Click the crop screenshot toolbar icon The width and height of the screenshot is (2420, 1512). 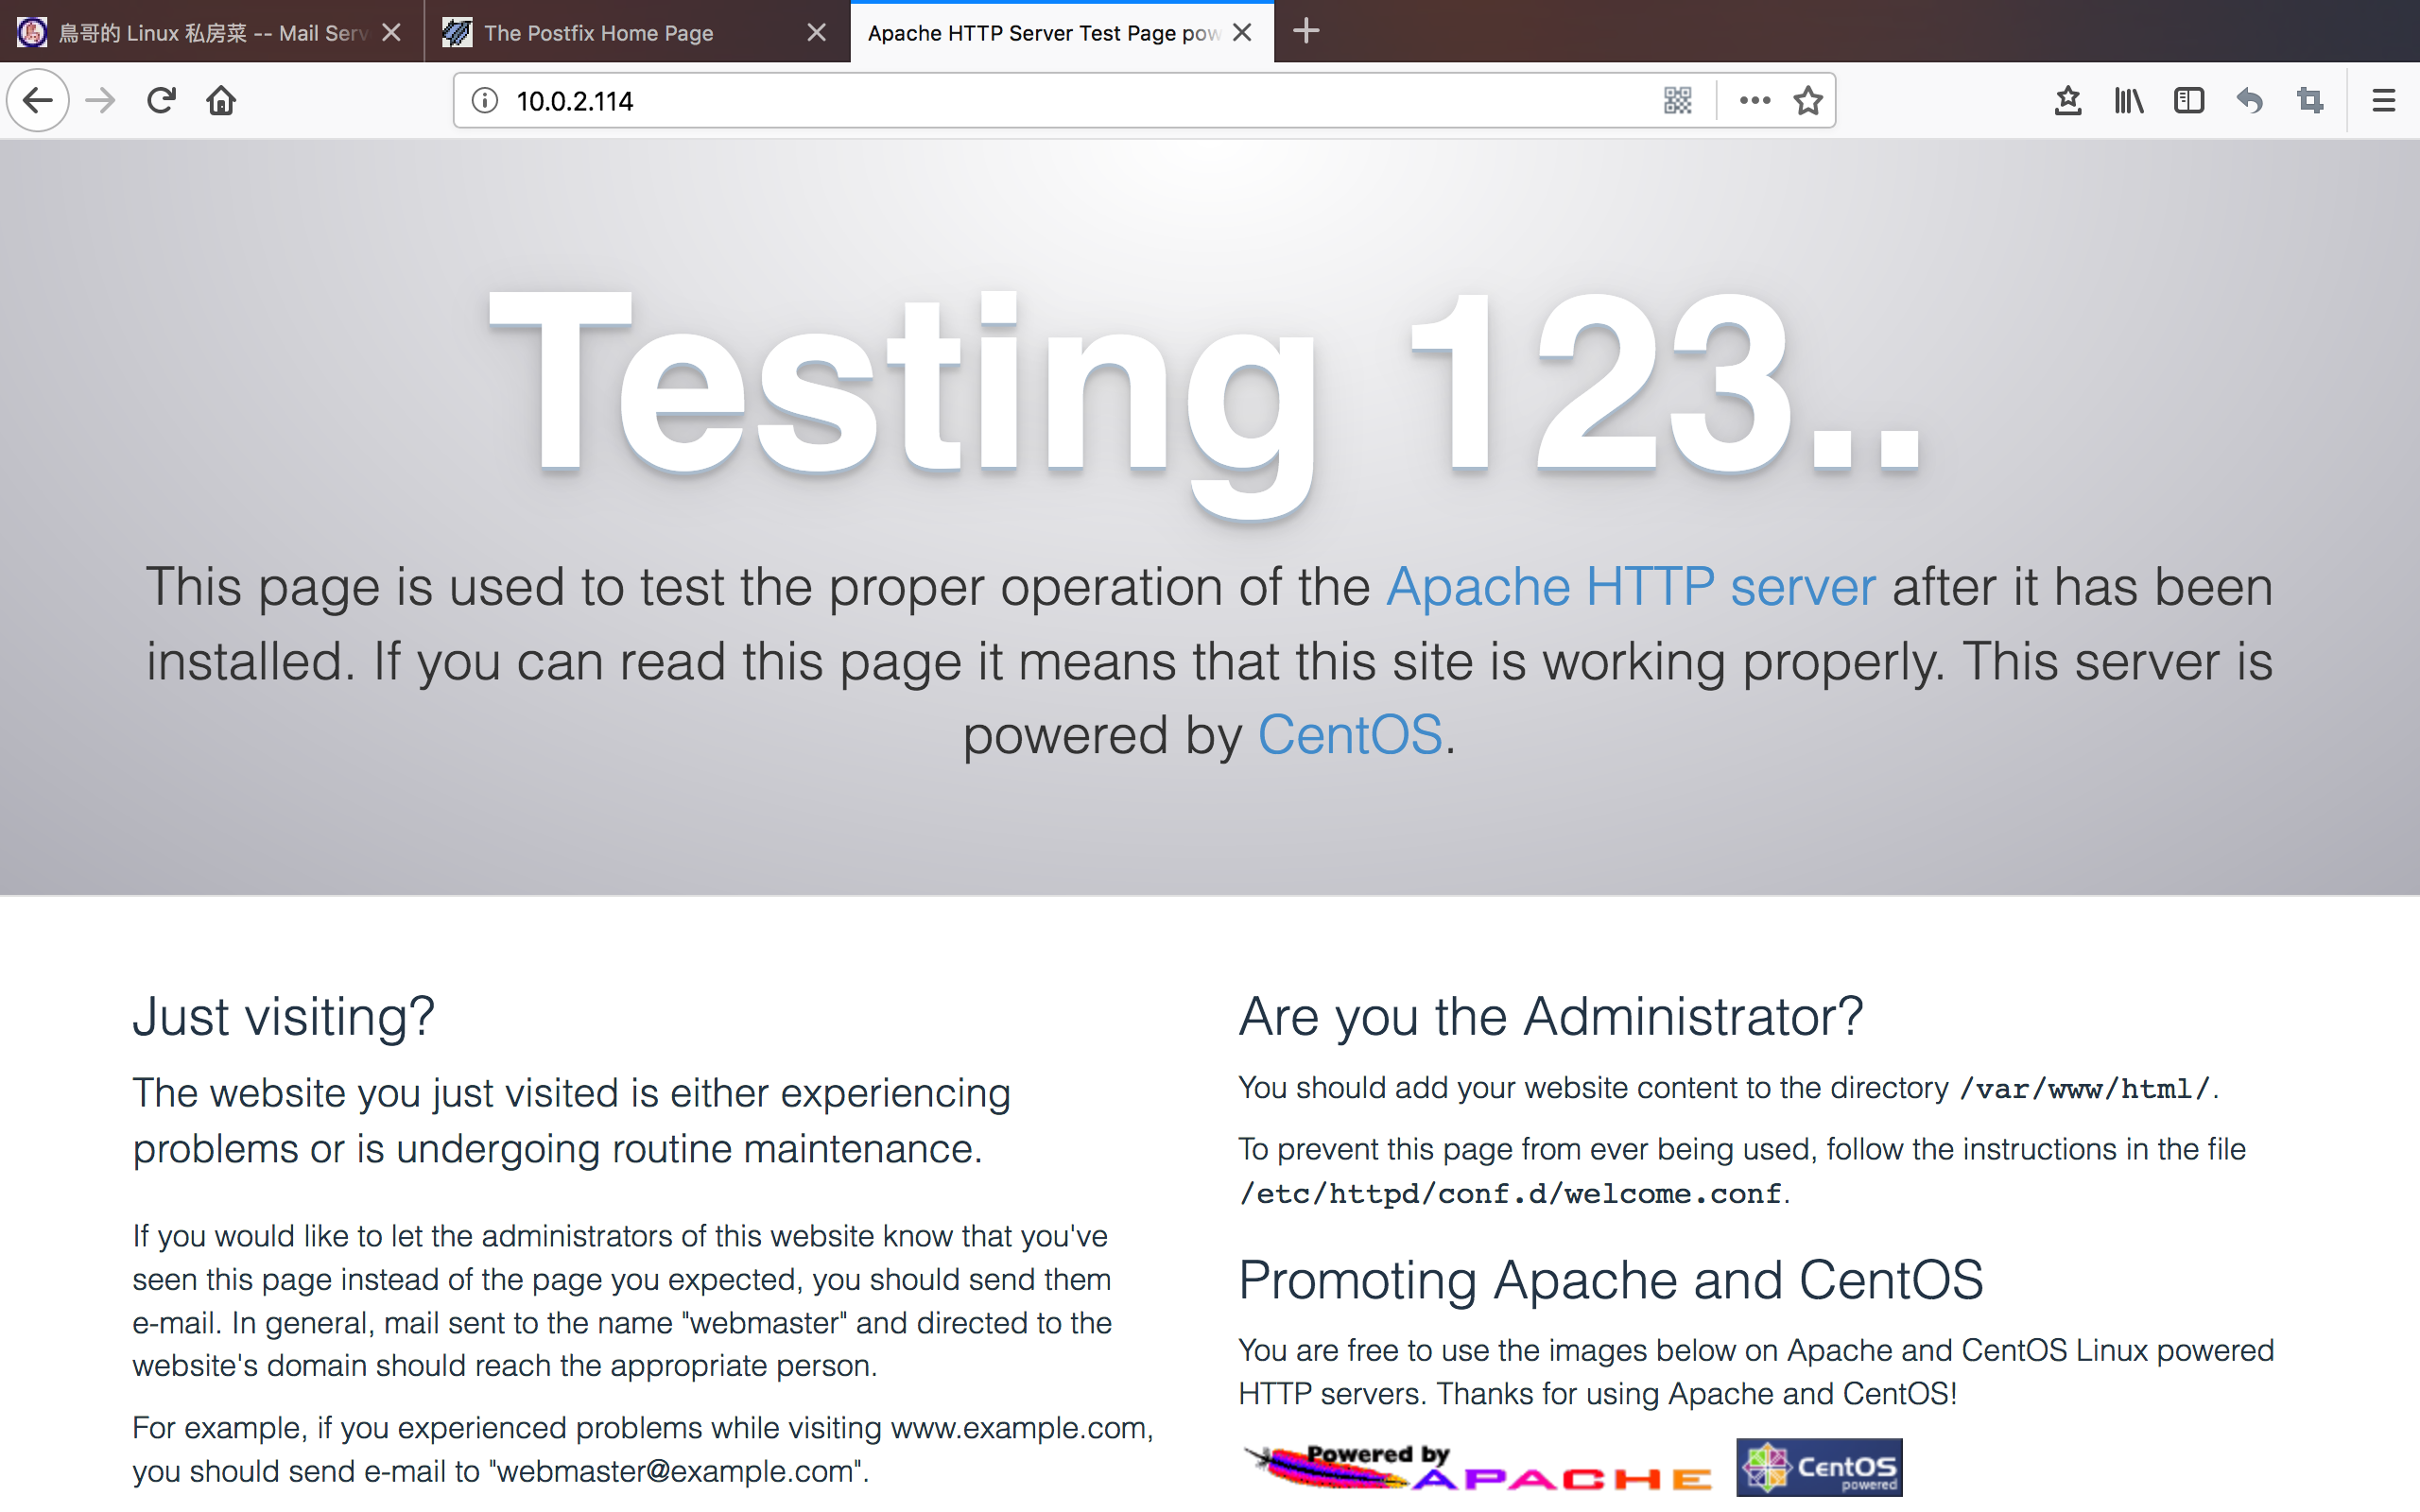point(2310,100)
